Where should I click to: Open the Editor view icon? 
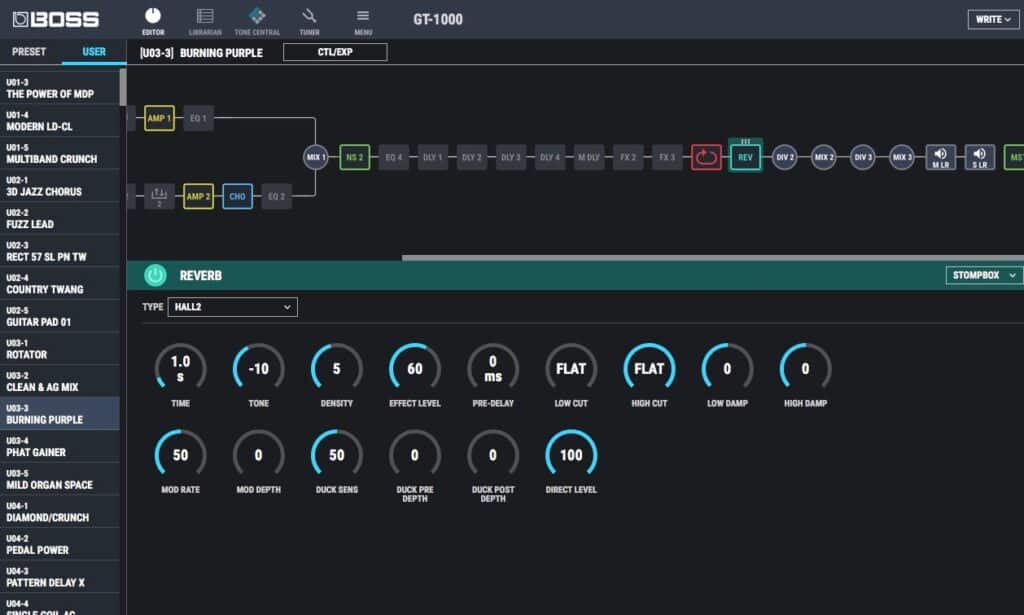tap(153, 21)
